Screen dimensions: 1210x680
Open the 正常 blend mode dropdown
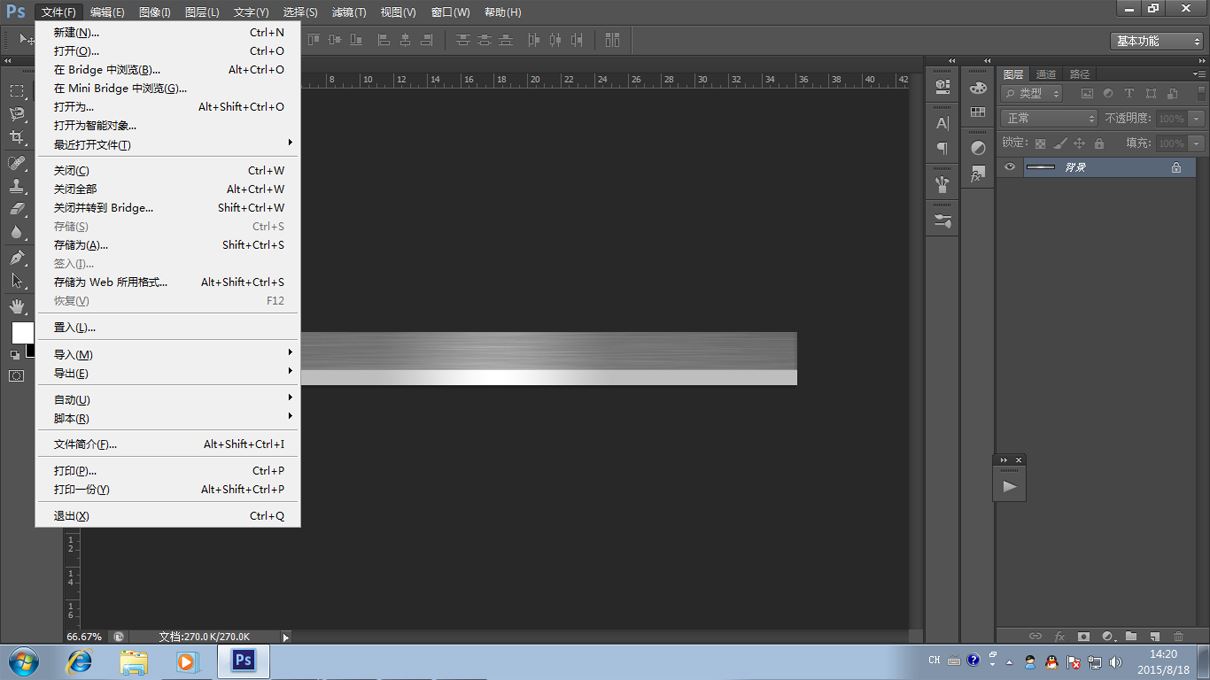click(1049, 118)
